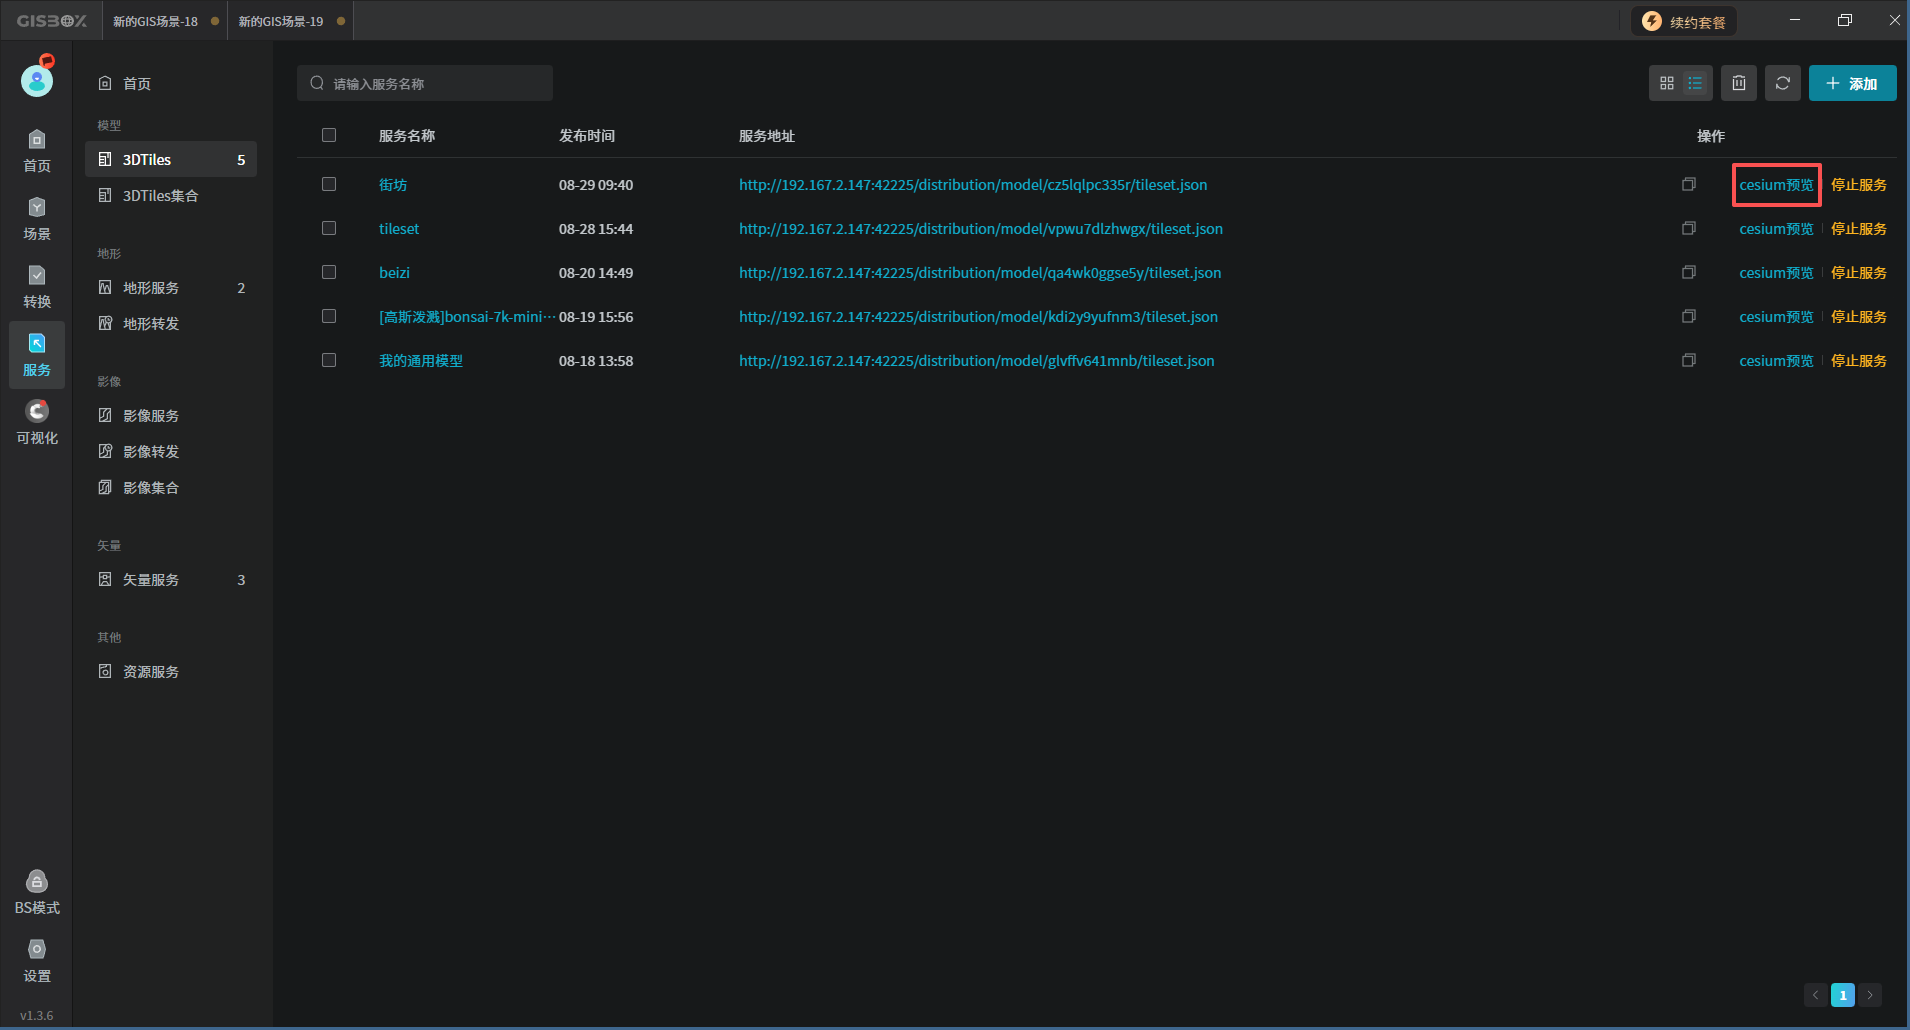Switch to grid view layout
Screen dimensions: 1910x1030
[x=1666, y=84]
